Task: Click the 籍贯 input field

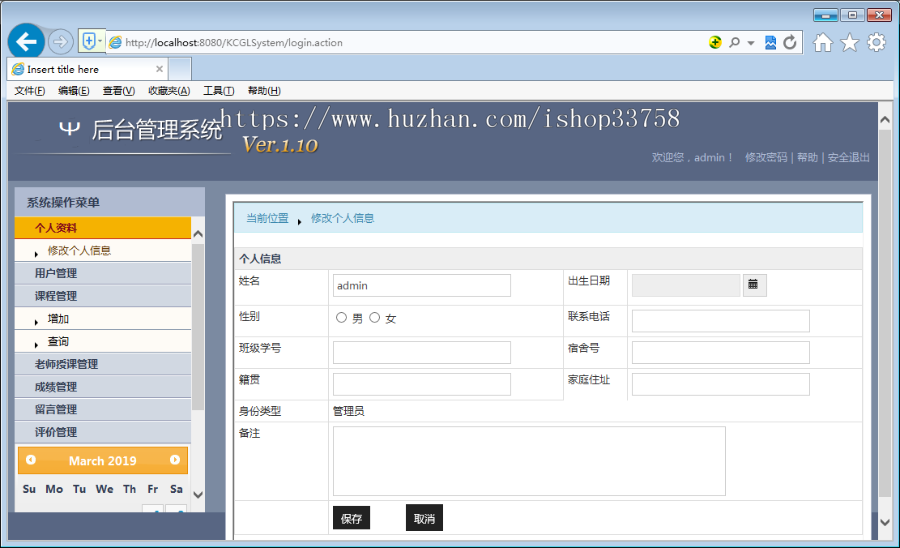Action: click(422, 384)
